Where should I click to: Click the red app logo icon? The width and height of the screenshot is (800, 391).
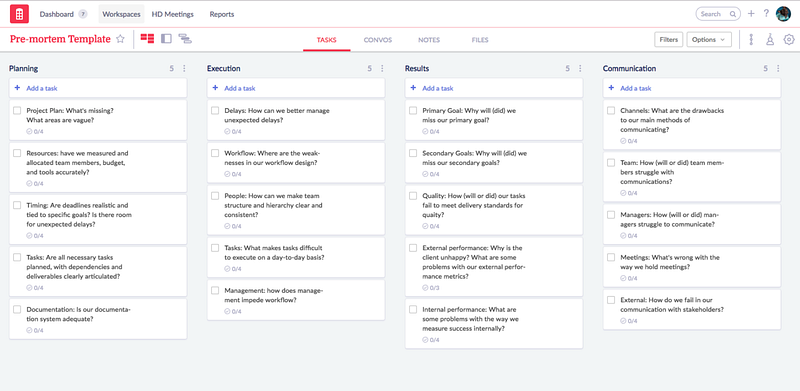[19, 14]
